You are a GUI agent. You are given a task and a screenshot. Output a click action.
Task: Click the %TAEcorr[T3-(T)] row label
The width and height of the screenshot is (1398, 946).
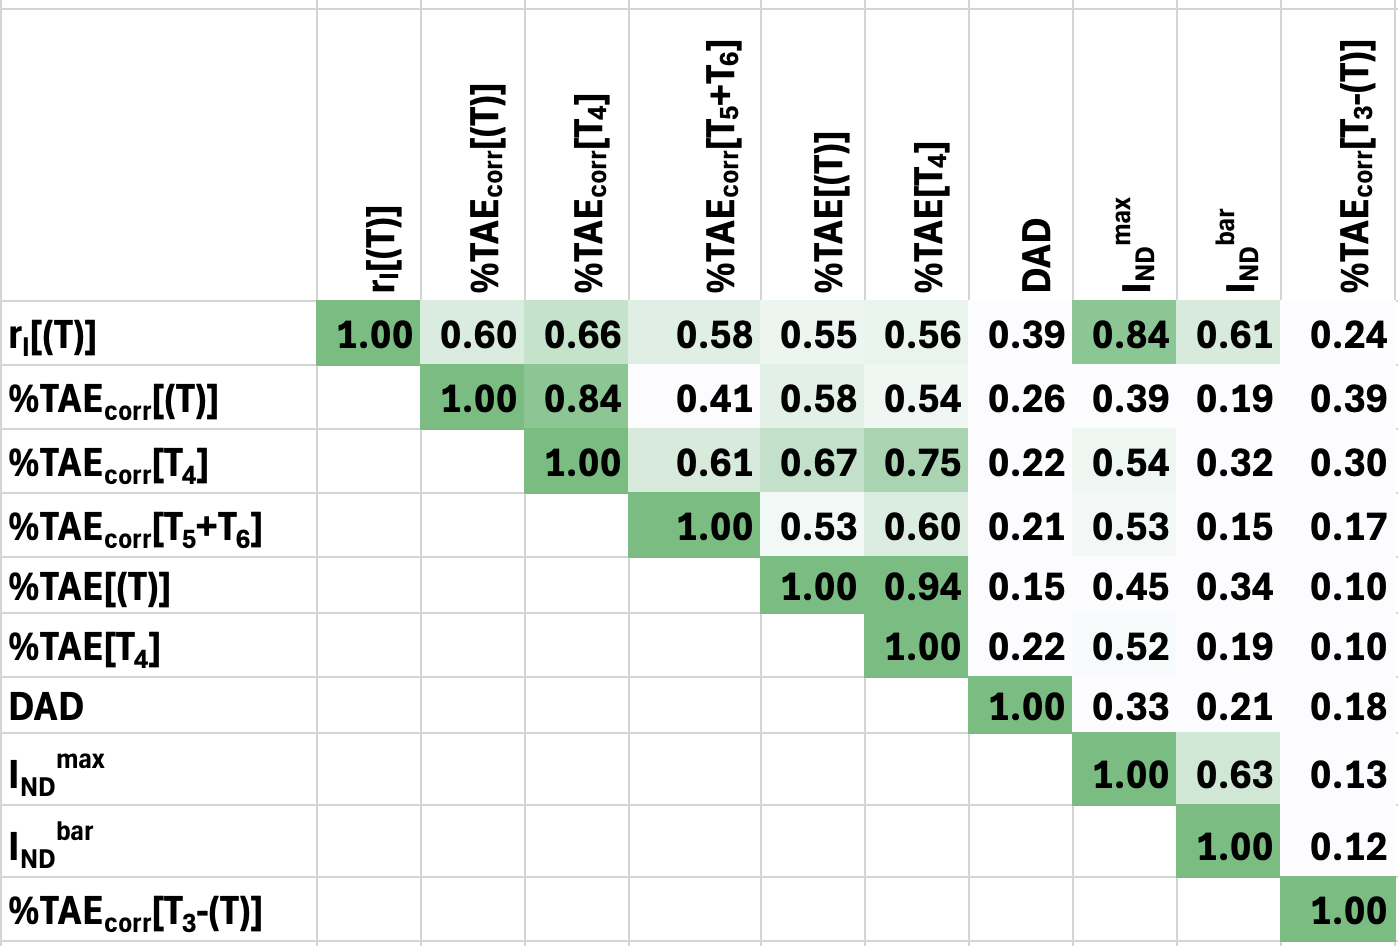click(135, 912)
